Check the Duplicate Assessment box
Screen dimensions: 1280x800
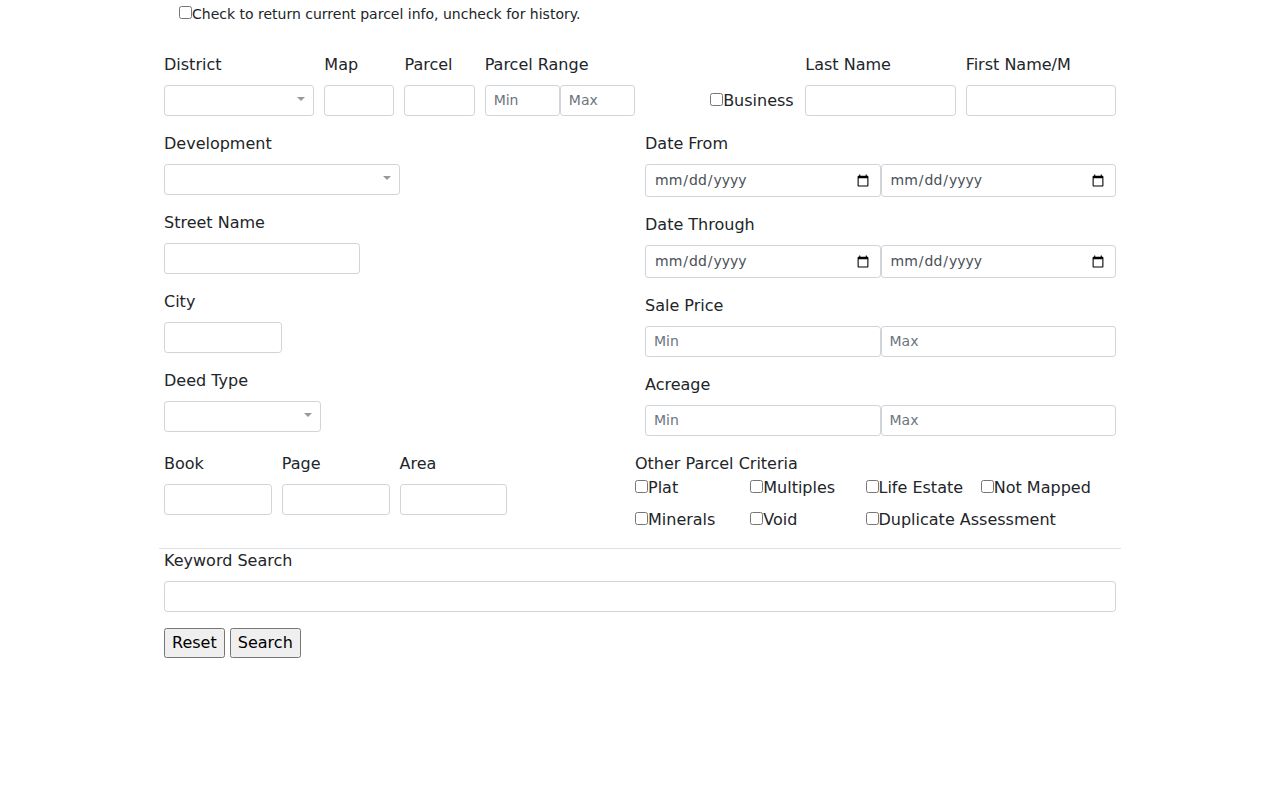872,519
